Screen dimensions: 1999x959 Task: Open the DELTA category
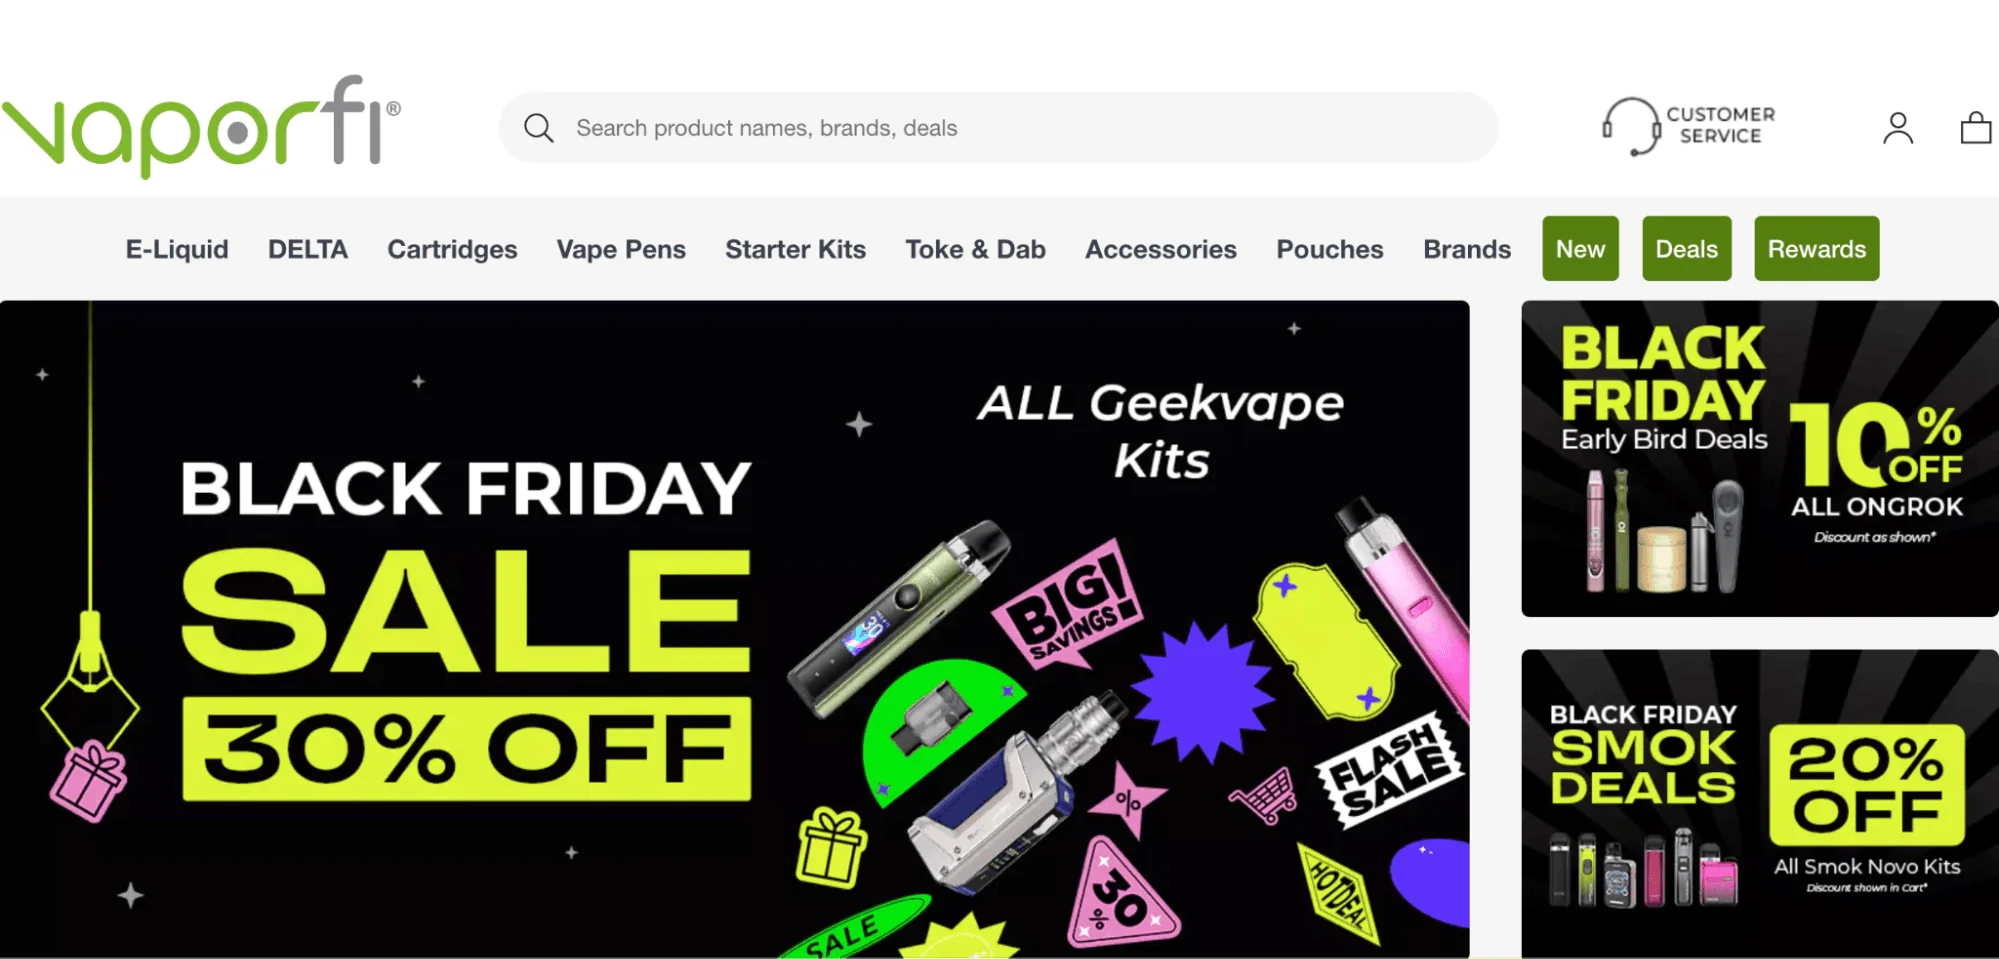point(308,249)
